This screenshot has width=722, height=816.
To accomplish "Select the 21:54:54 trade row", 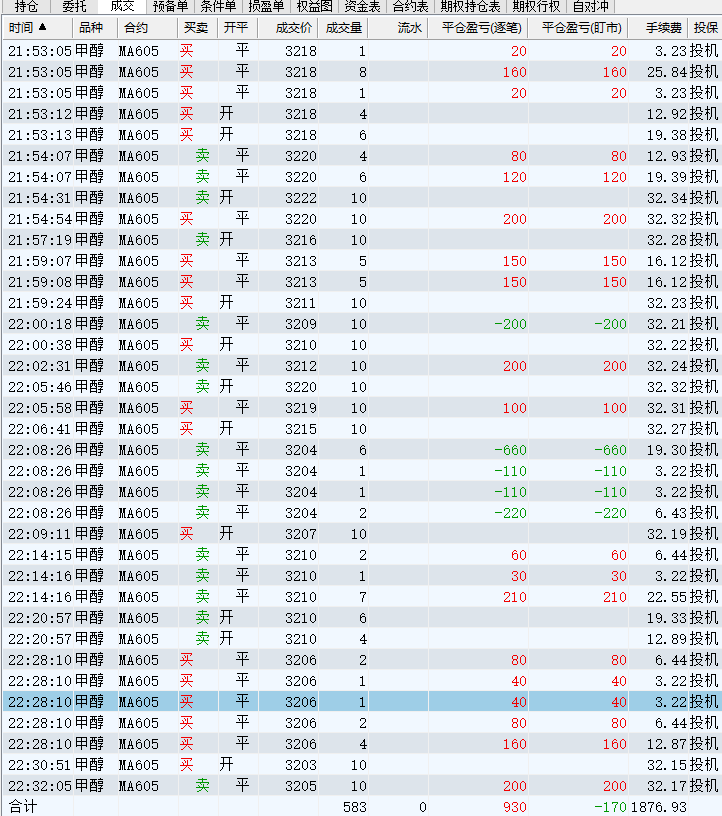I will point(362,219).
